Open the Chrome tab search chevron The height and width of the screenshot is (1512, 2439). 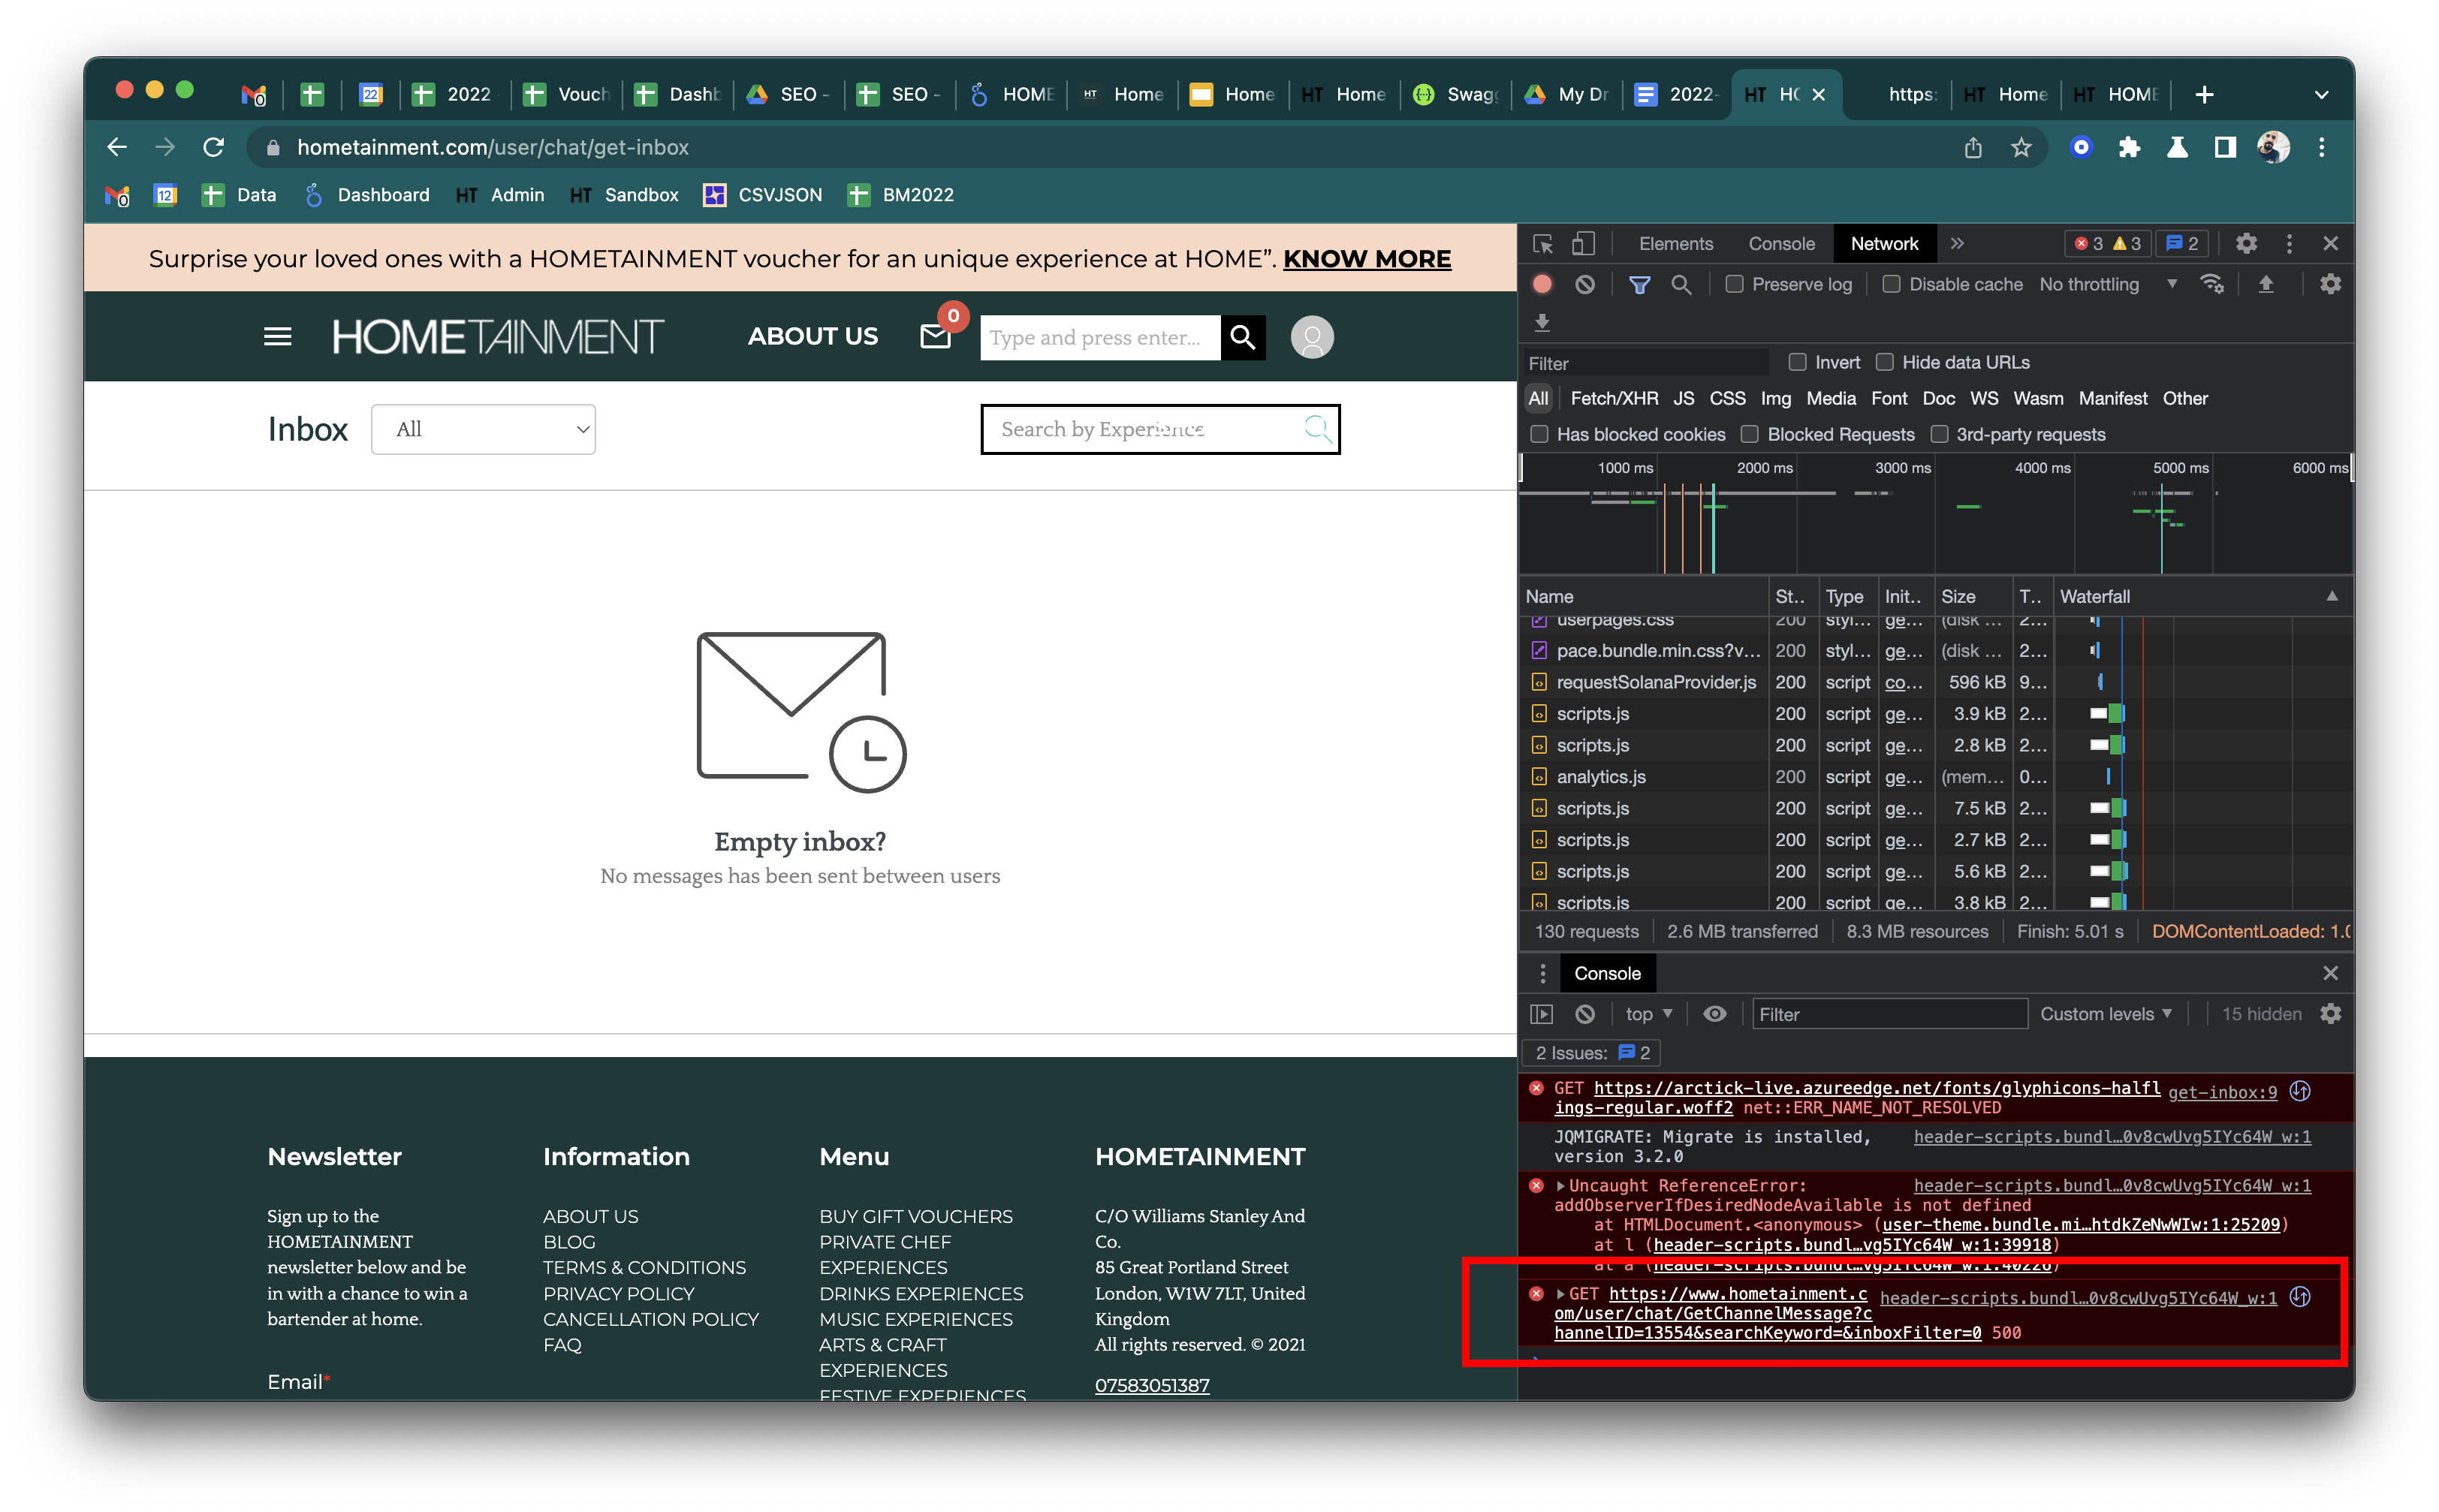tap(2322, 95)
